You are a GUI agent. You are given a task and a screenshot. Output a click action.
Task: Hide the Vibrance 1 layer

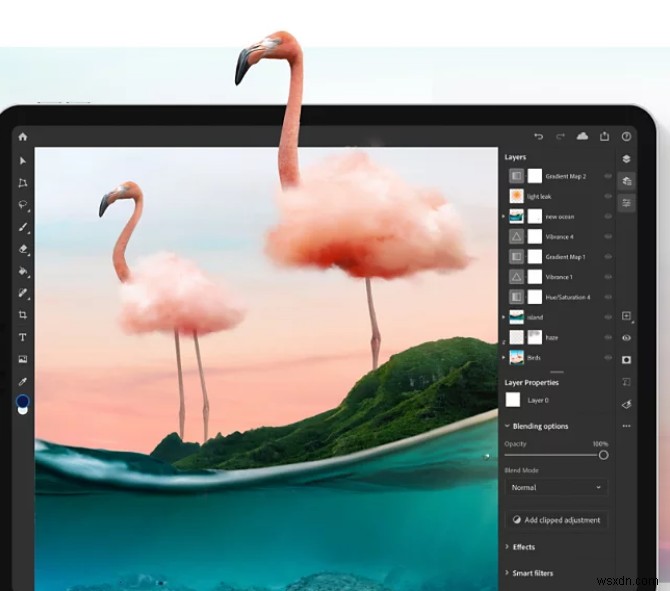click(x=608, y=276)
